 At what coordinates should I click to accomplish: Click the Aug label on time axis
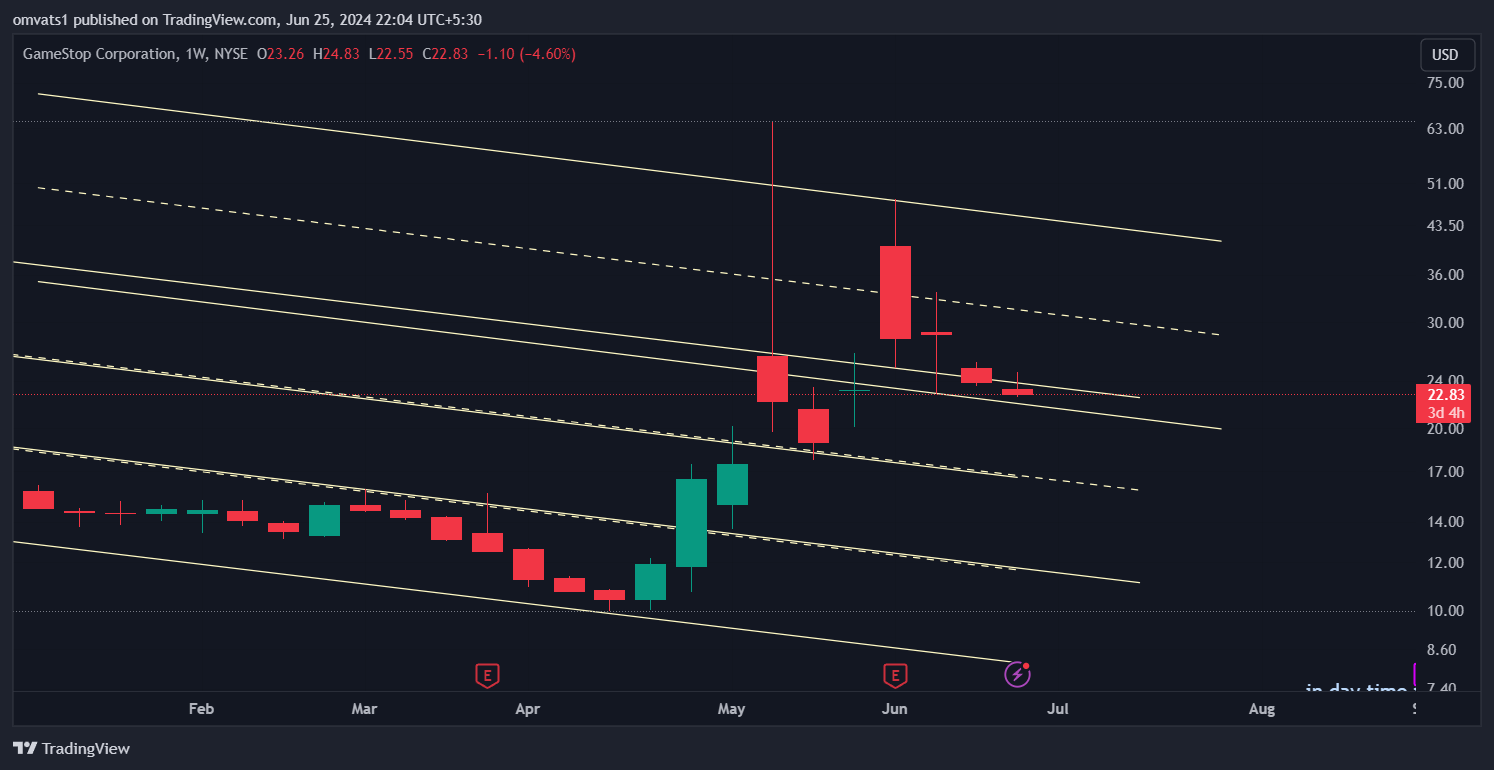coord(1262,709)
